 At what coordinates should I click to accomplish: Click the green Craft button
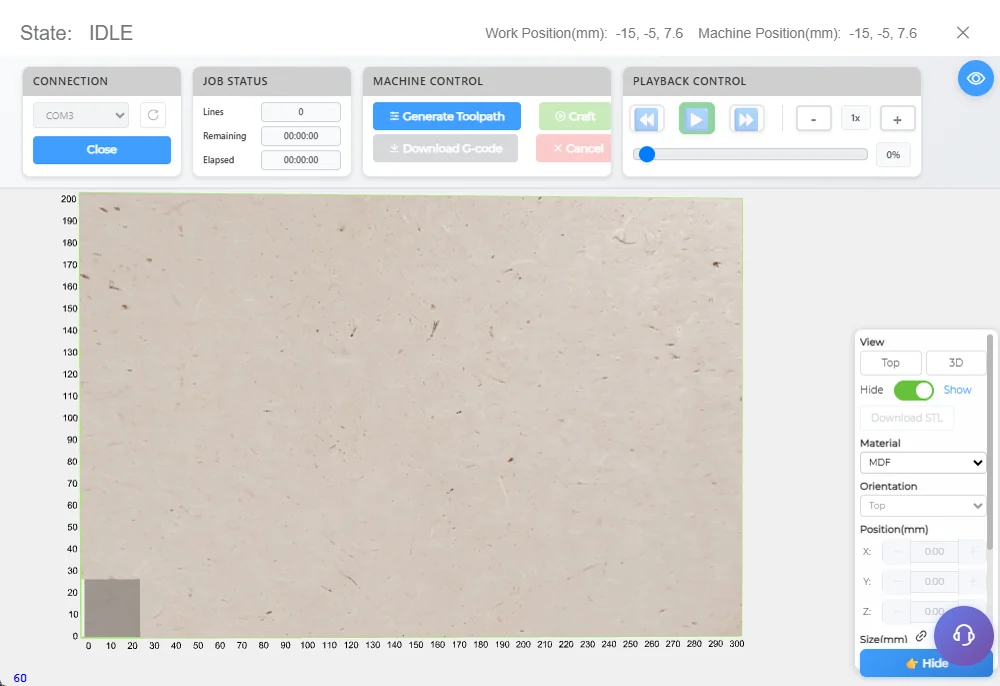click(x=575, y=116)
